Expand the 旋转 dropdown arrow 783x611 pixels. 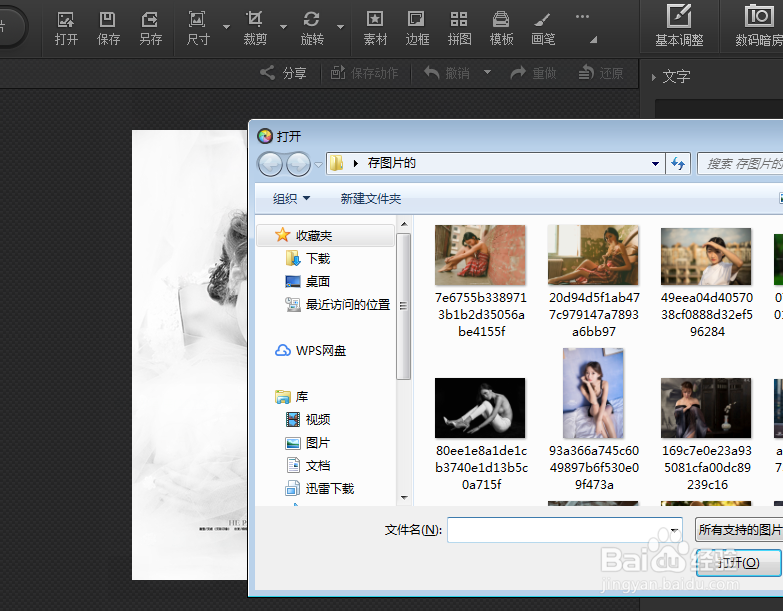341,27
